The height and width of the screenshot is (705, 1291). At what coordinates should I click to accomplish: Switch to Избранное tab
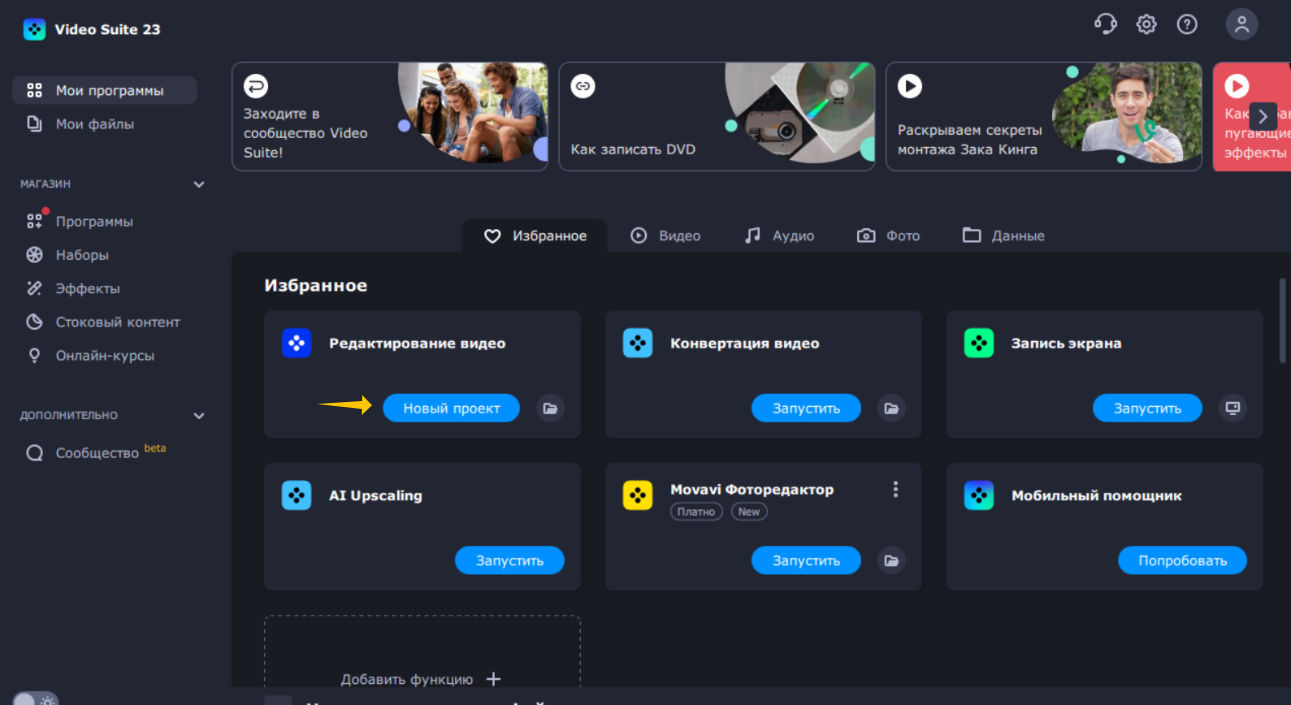point(535,236)
